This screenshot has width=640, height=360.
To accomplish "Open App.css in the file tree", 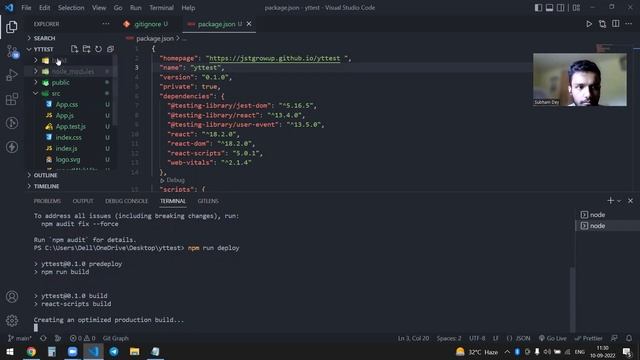I will (67, 104).
